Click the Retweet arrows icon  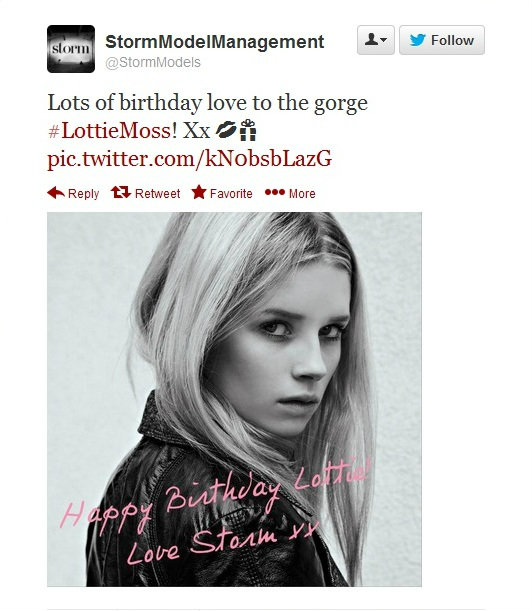coord(121,192)
